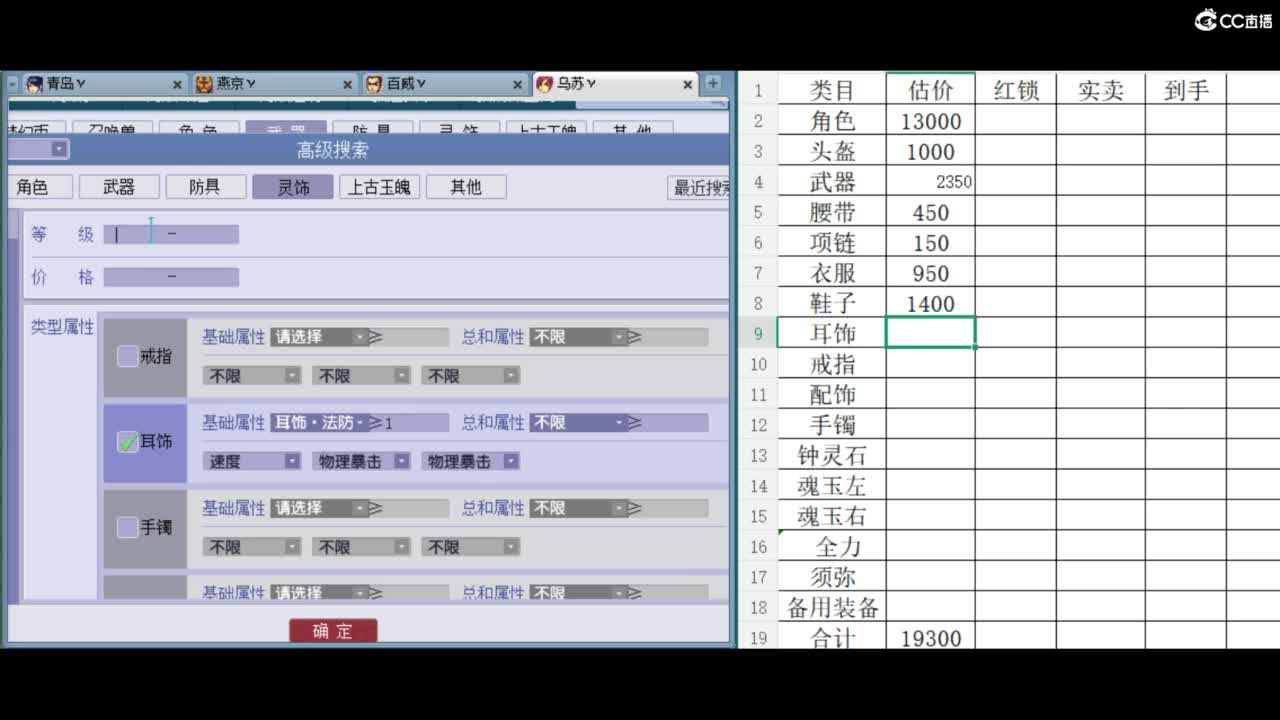Click the red 确定 confirm button
The height and width of the screenshot is (720, 1280).
pyautogui.click(x=333, y=630)
